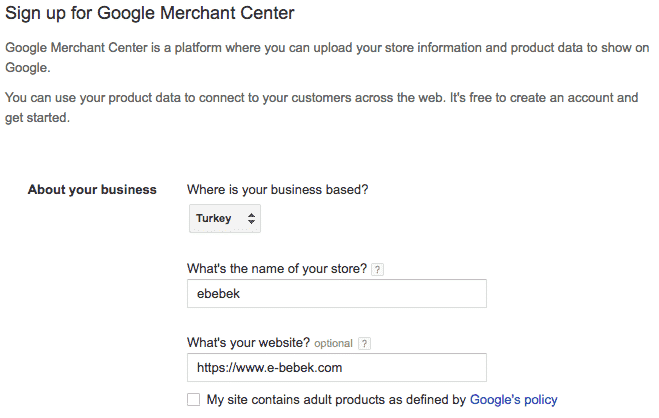This screenshot has width=659, height=418.
Task: Click the website field showing https://www.e-bebek.com
Action: coord(337,368)
